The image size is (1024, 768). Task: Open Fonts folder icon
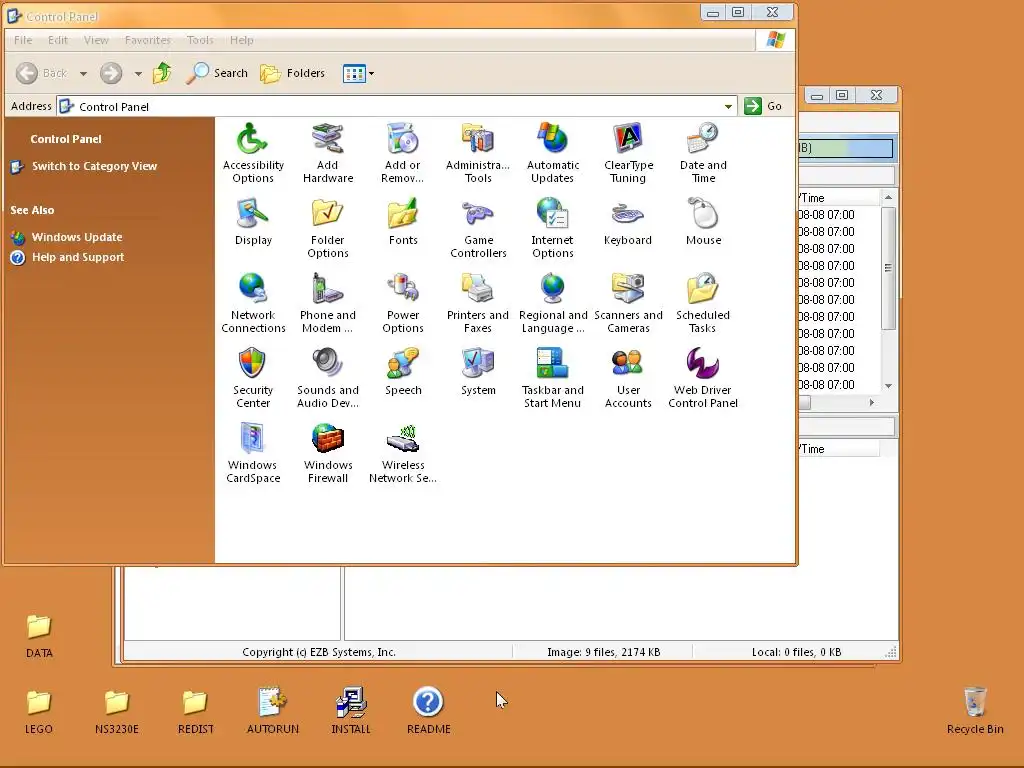402,222
